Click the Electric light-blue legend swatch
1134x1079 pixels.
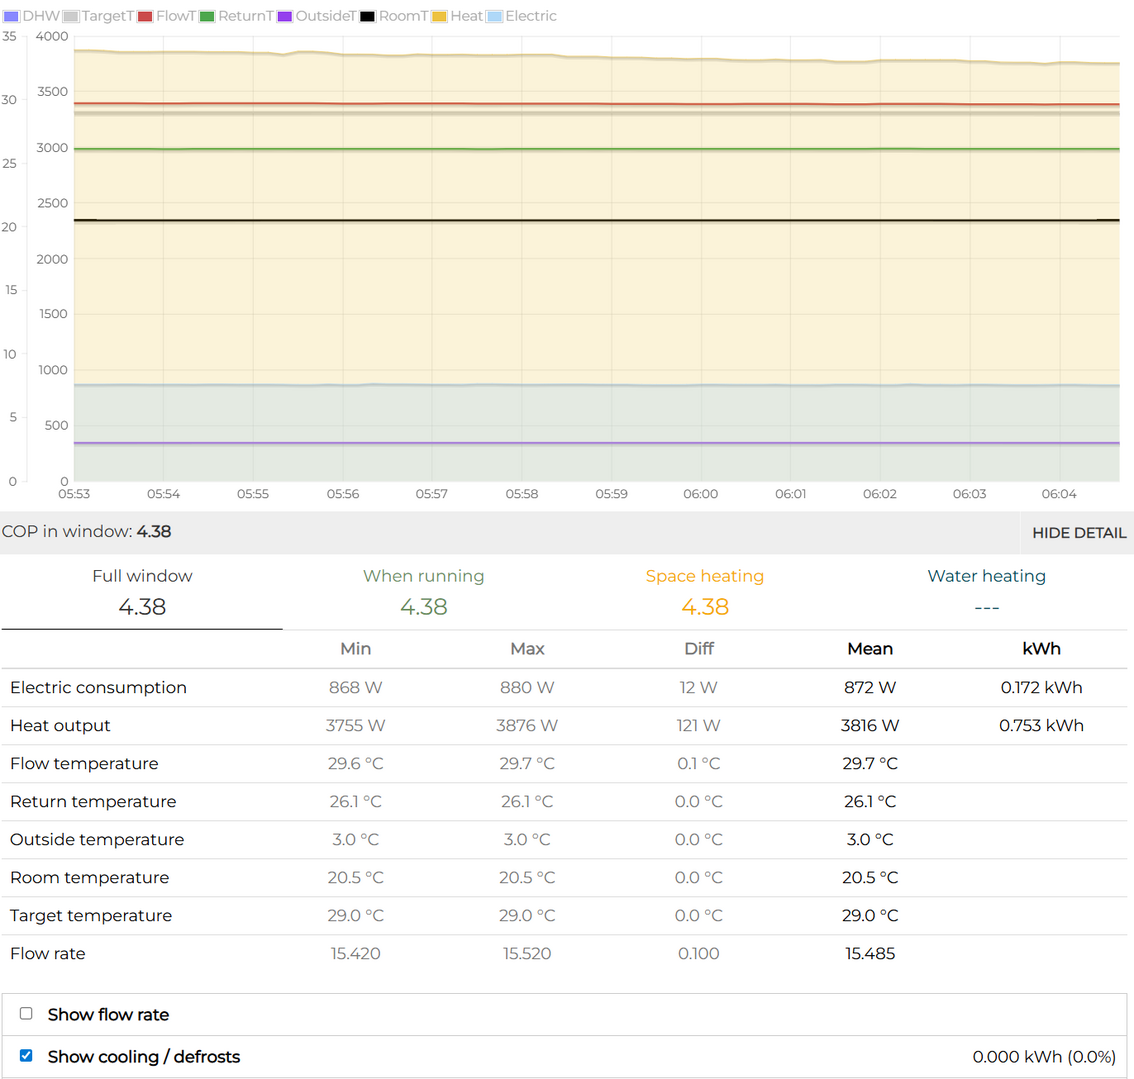(x=494, y=16)
